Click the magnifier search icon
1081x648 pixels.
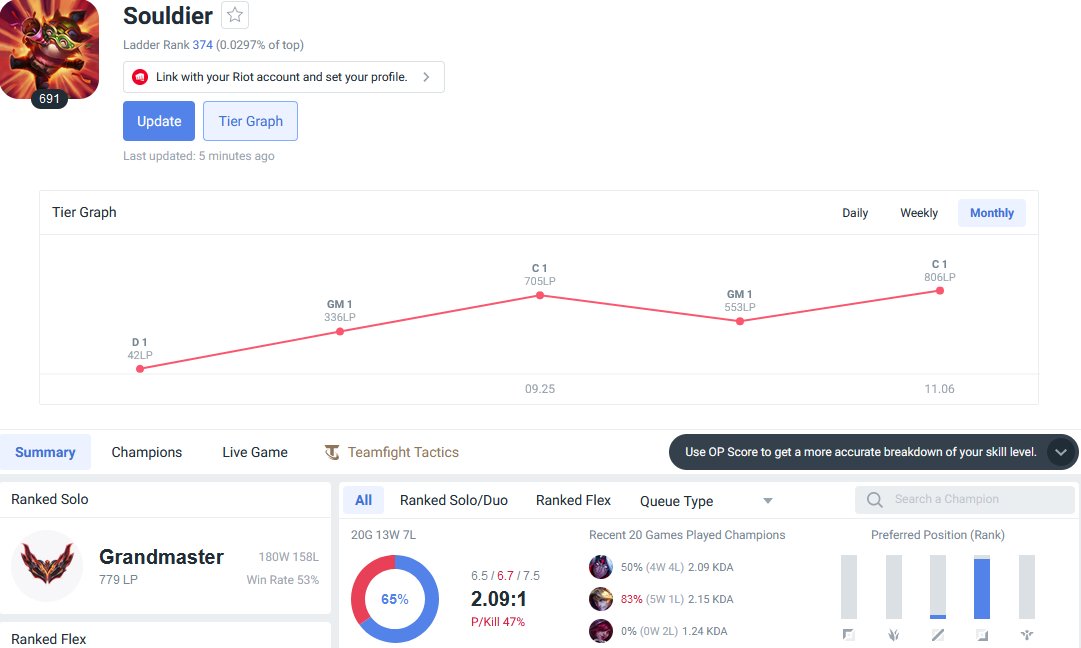pos(875,500)
